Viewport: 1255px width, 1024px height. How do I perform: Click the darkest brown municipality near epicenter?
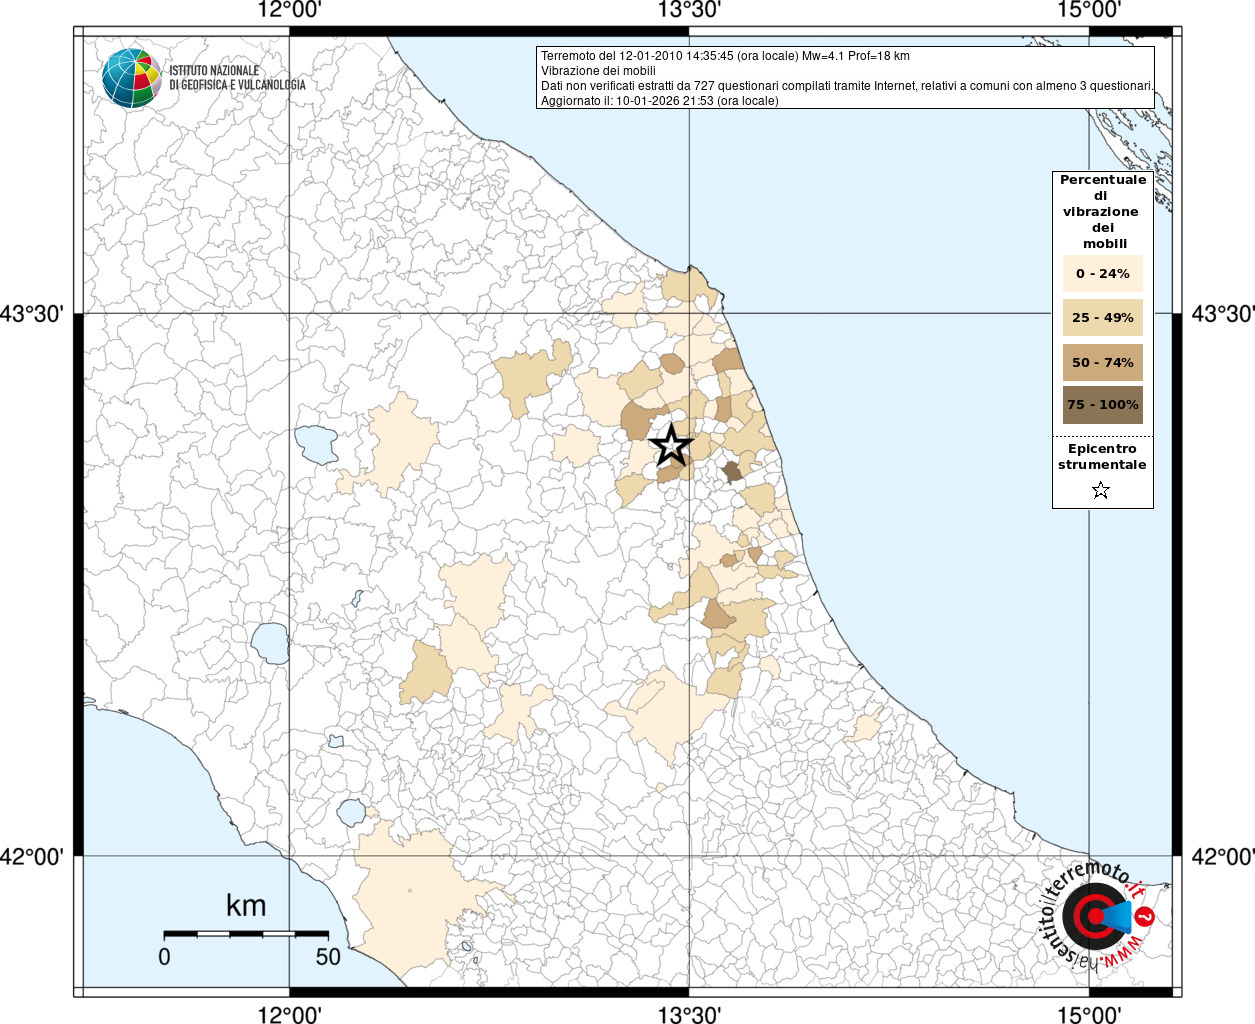(x=733, y=472)
